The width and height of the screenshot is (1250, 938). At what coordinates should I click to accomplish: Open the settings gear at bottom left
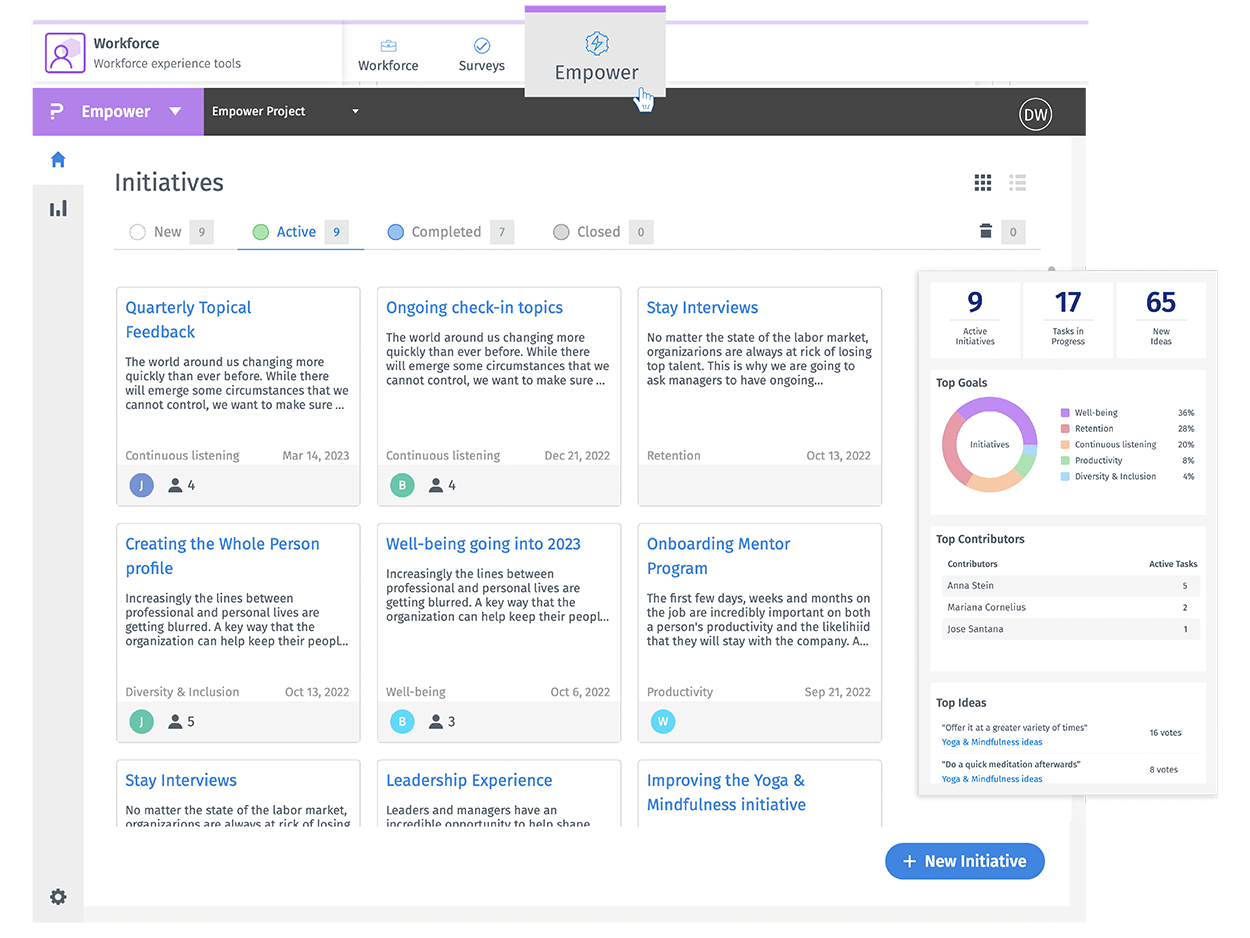58,897
